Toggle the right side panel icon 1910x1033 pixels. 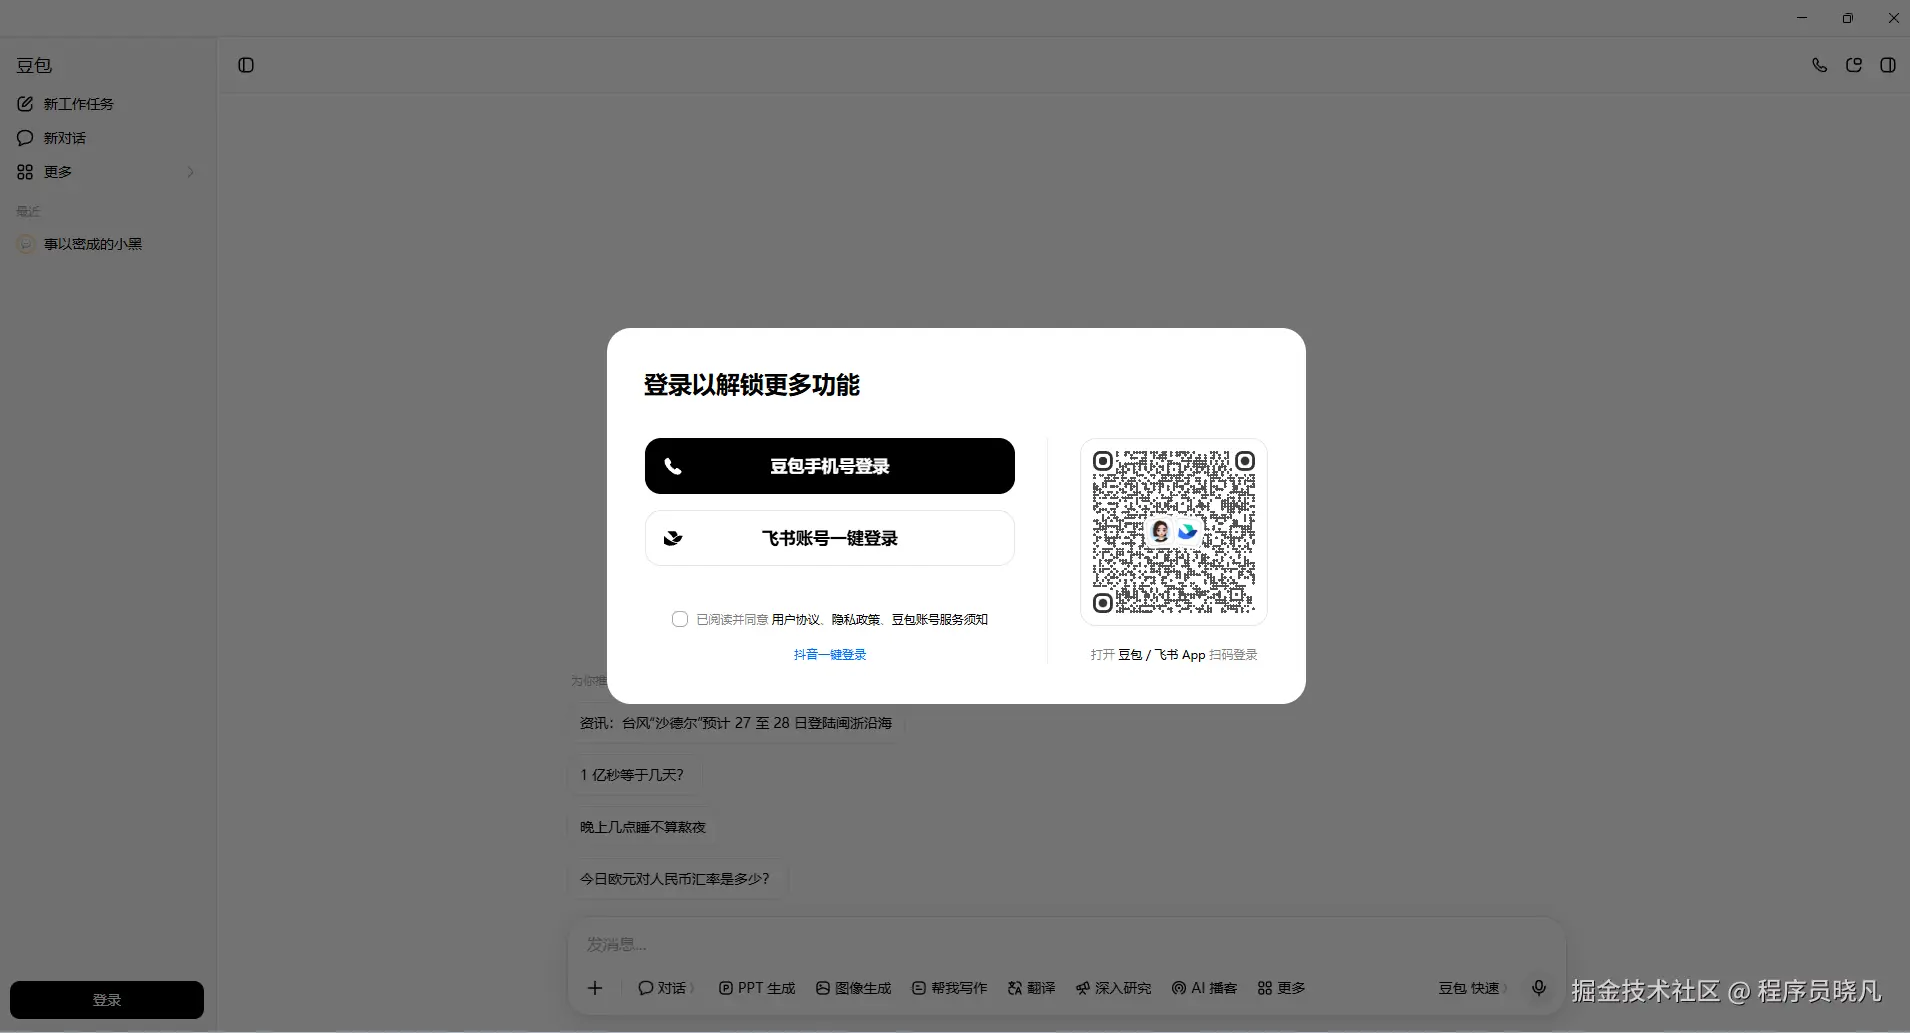tap(1888, 65)
